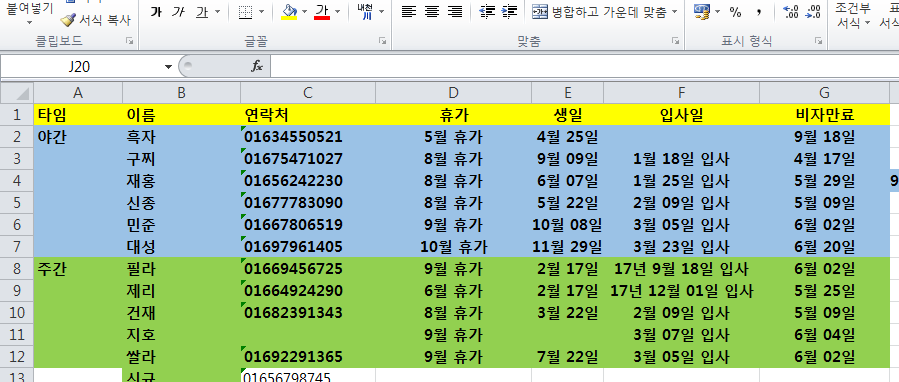Click the 1월 18일 입사 cell
The width and height of the screenshot is (899, 382).
(x=681, y=159)
